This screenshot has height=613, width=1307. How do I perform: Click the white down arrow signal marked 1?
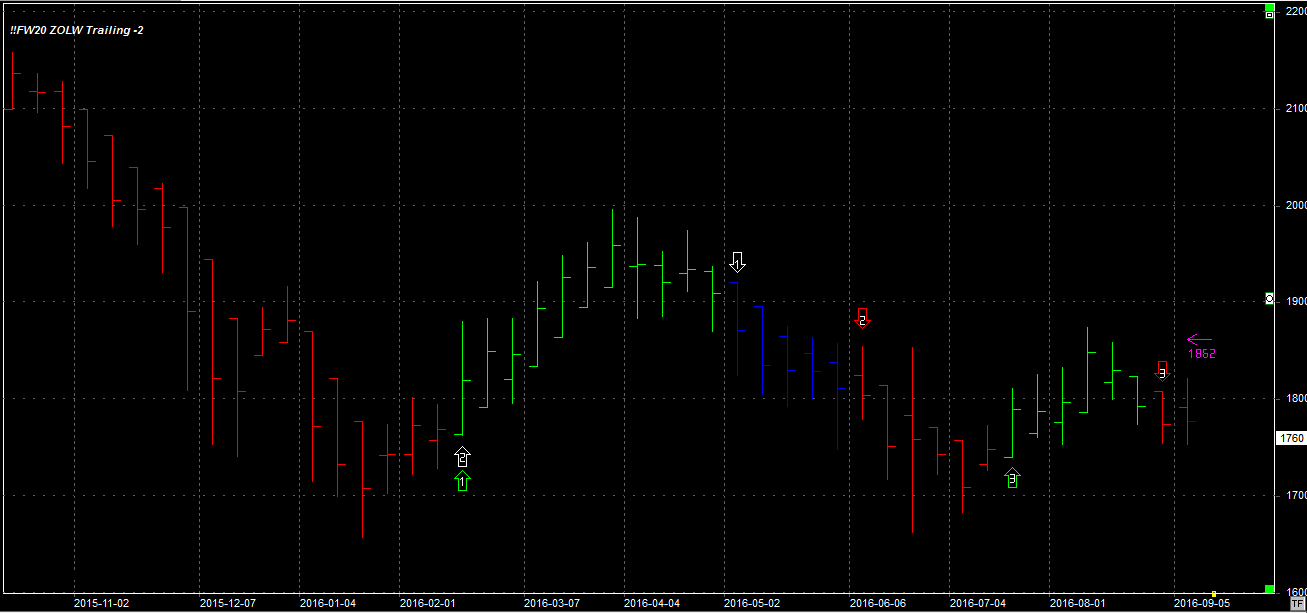click(x=737, y=262)
